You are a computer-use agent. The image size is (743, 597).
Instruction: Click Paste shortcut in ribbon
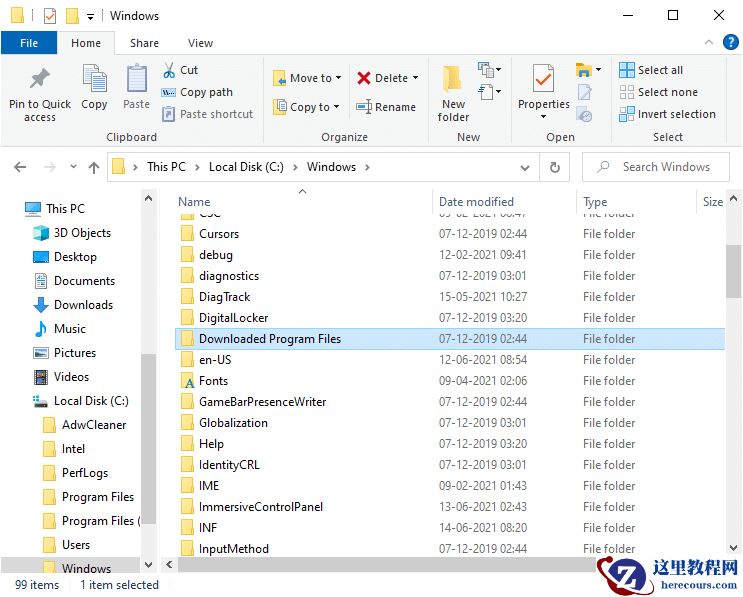tap(207, 114)
